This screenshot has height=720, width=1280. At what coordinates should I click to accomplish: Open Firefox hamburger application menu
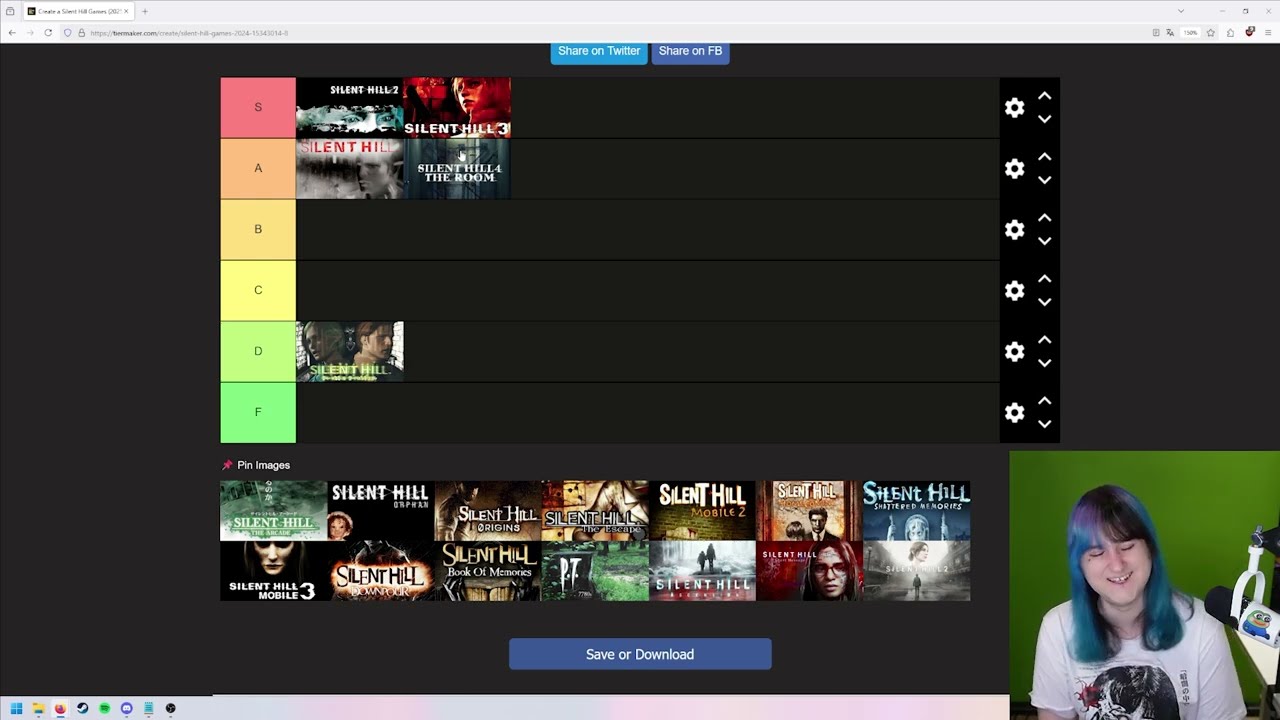1268,33
